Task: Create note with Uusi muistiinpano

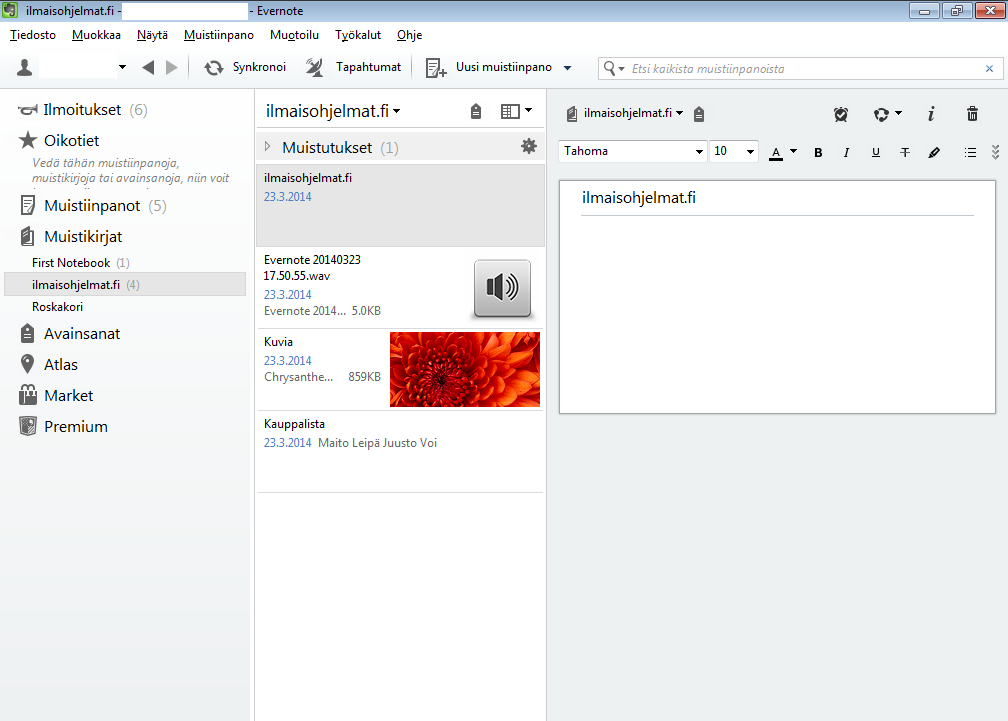Action: tap(489, 67)
